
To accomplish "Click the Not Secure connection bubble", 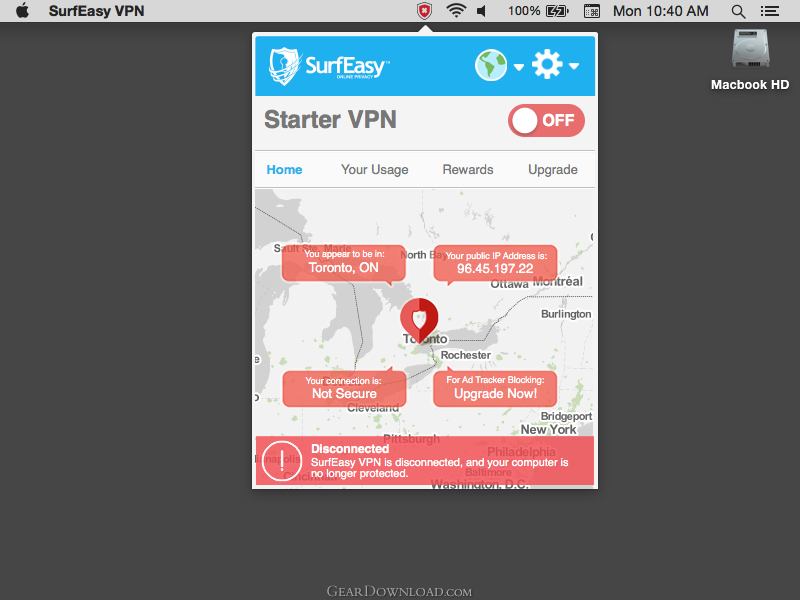I will point(344,388).
